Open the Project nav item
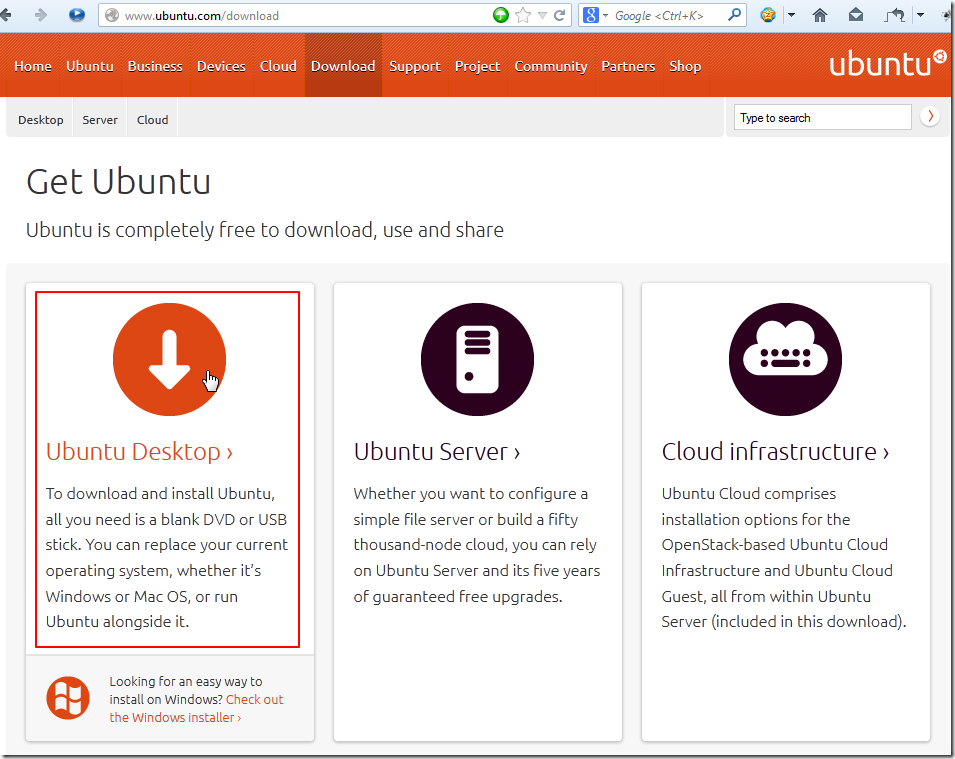955x759 pixels. (x=478, y=66)
